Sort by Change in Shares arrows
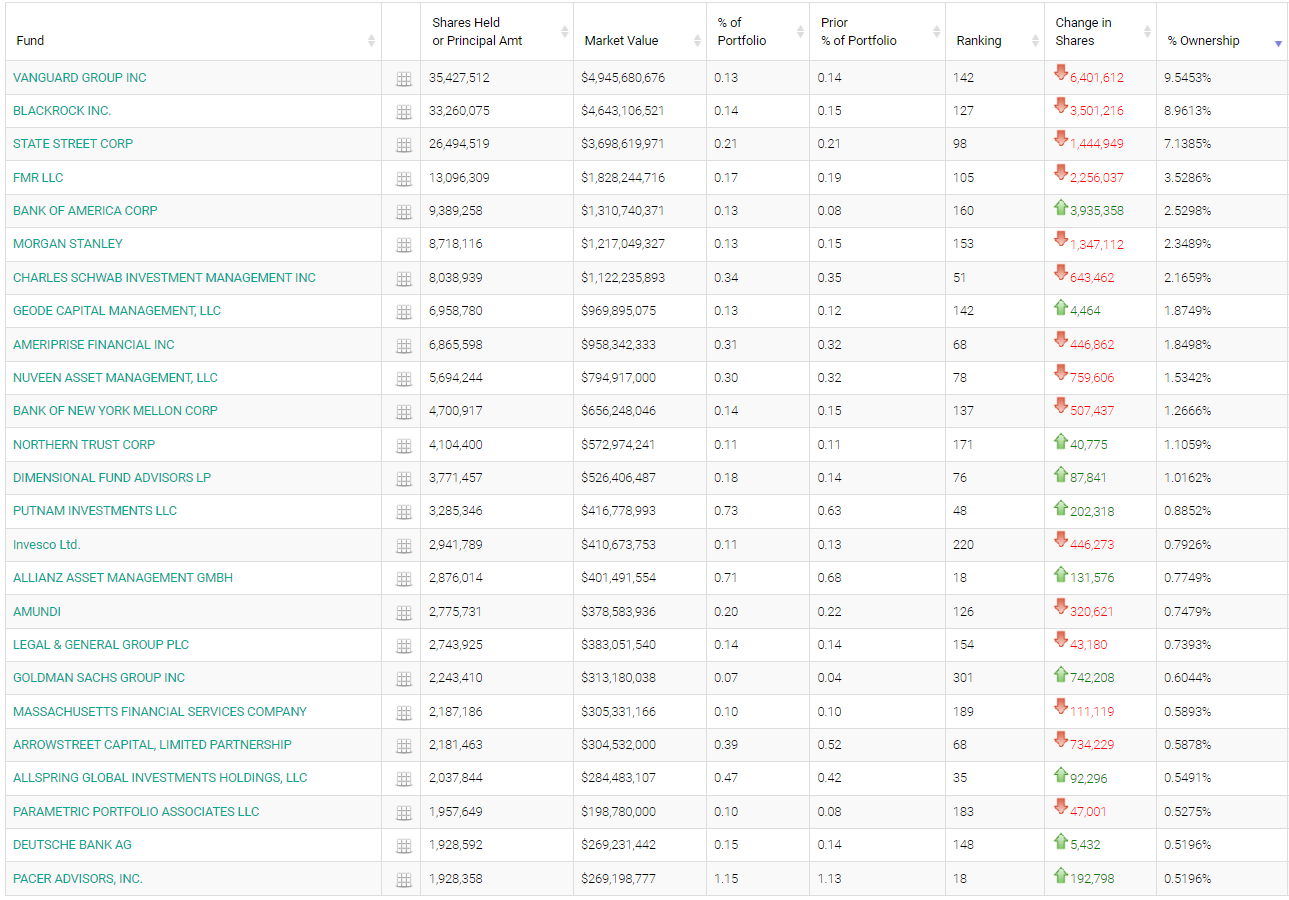 (x=1147, y=32)
